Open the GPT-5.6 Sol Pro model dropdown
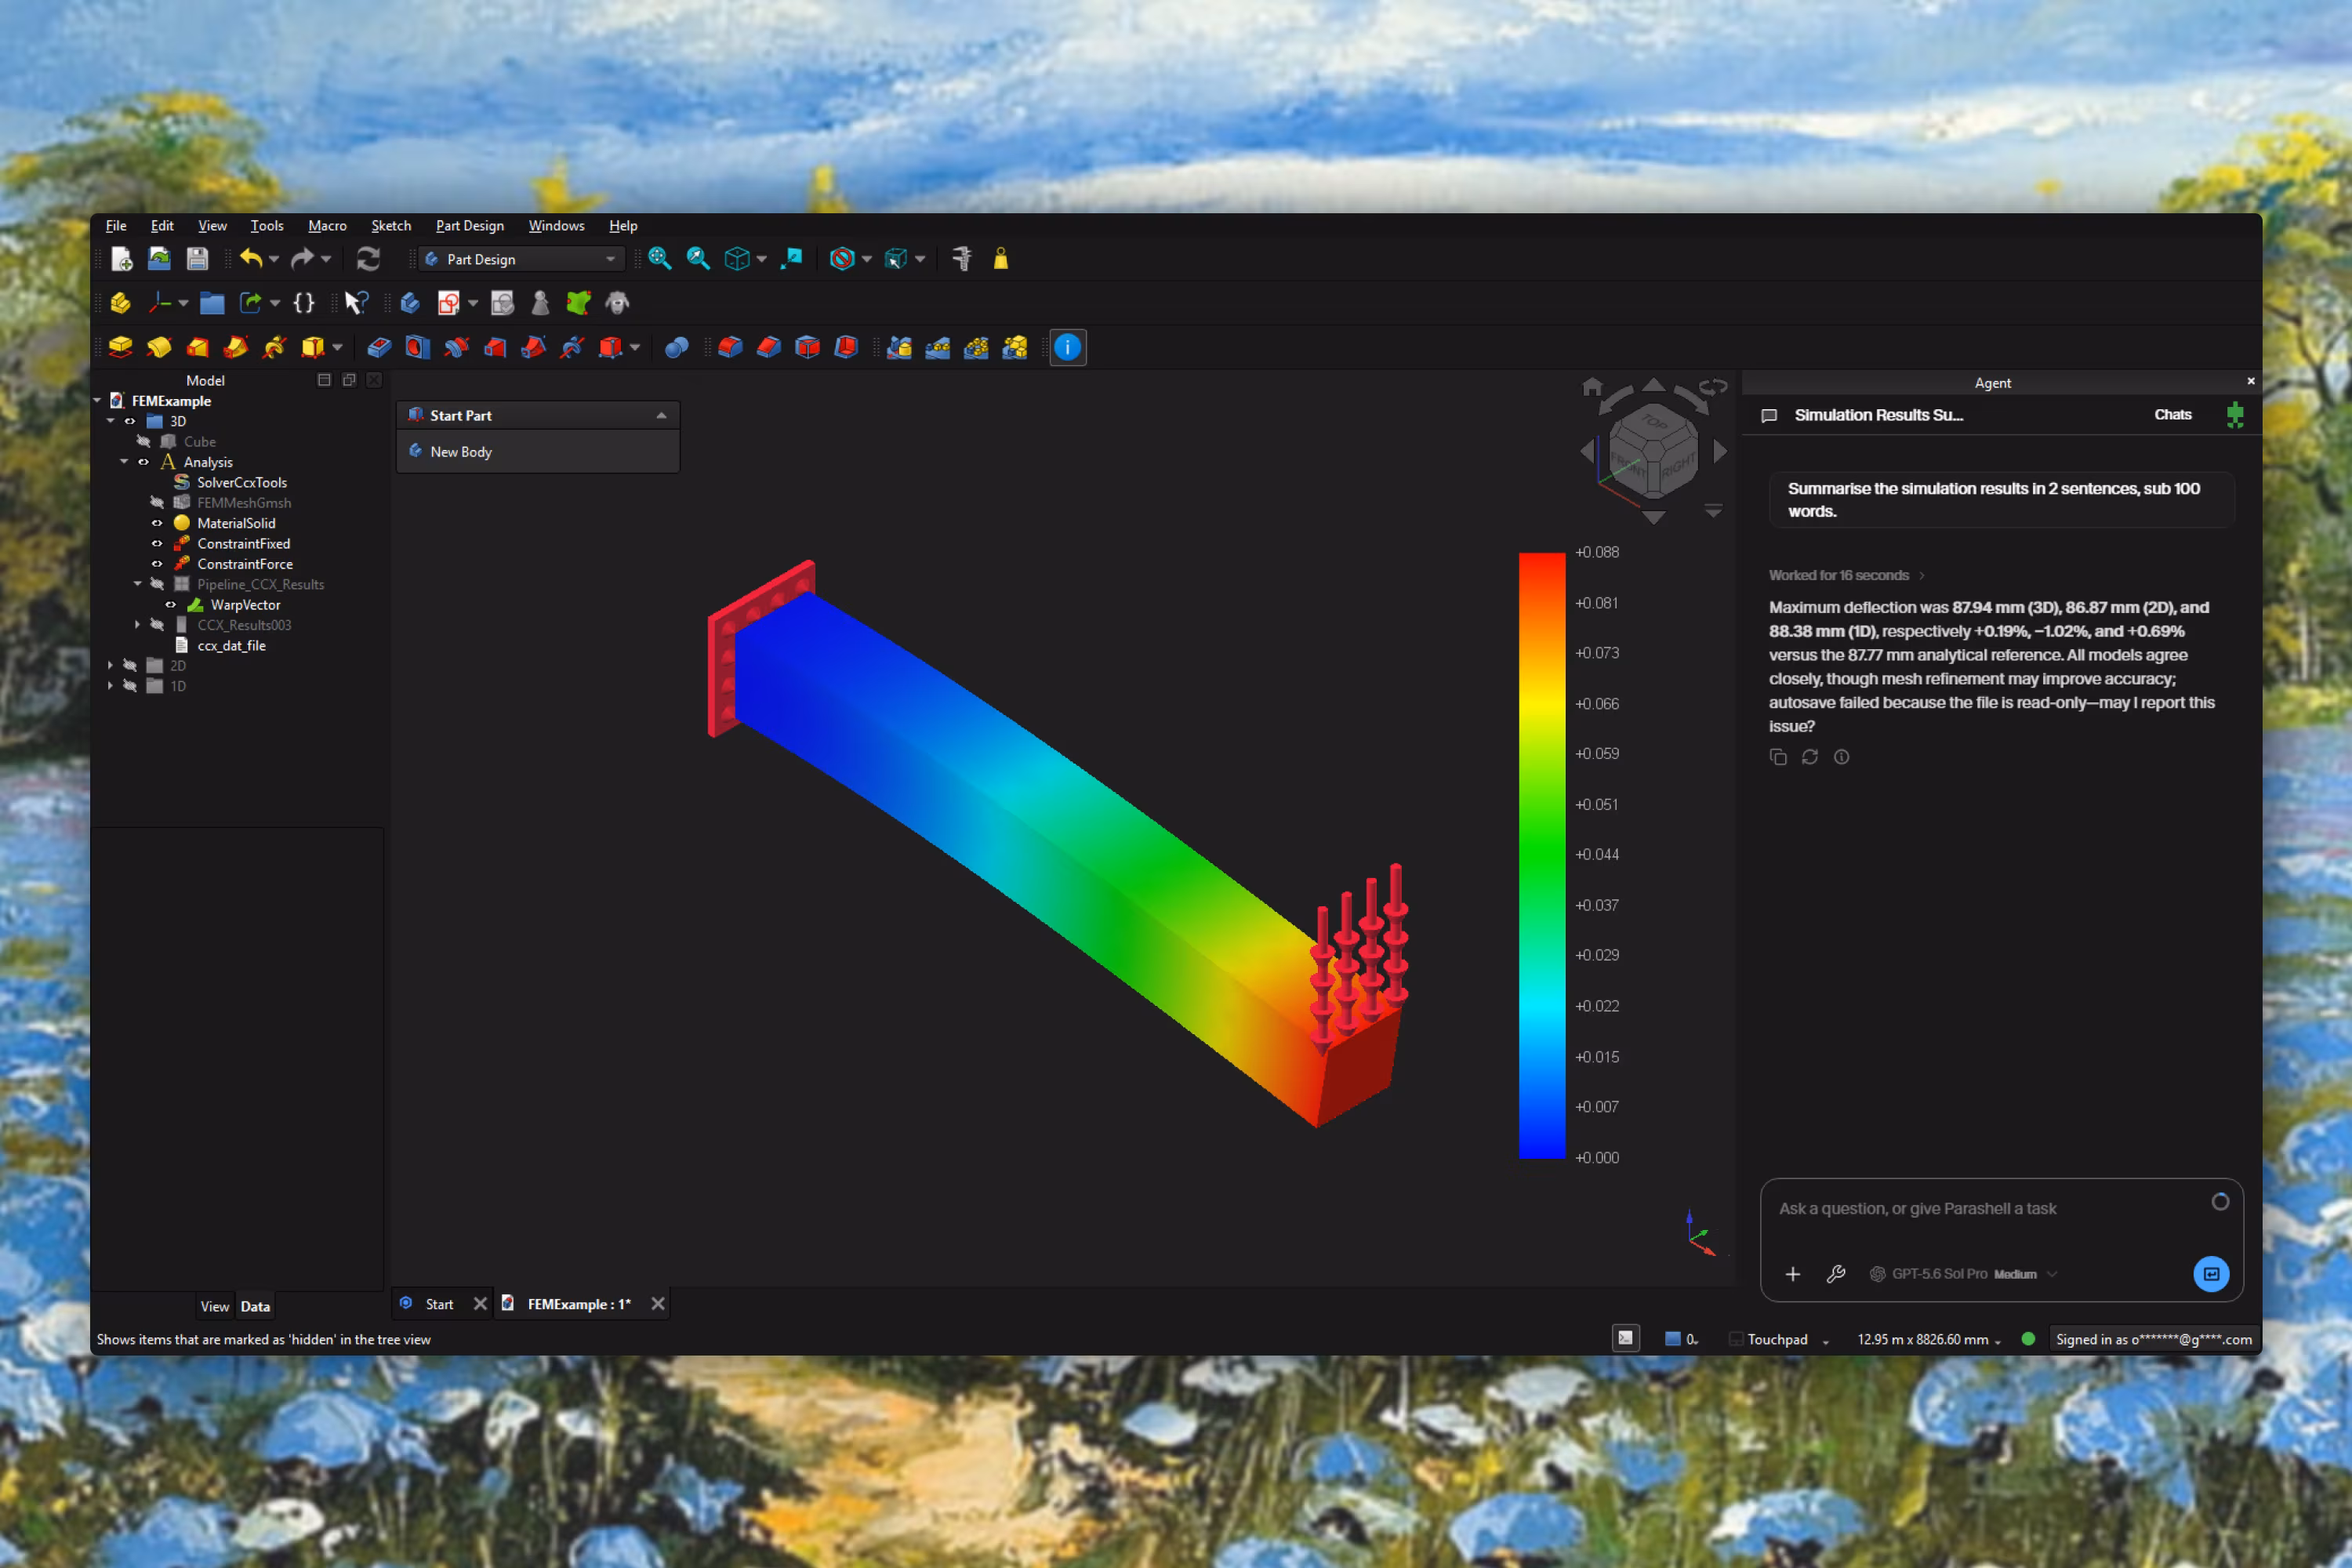 coord(1963,1274)
